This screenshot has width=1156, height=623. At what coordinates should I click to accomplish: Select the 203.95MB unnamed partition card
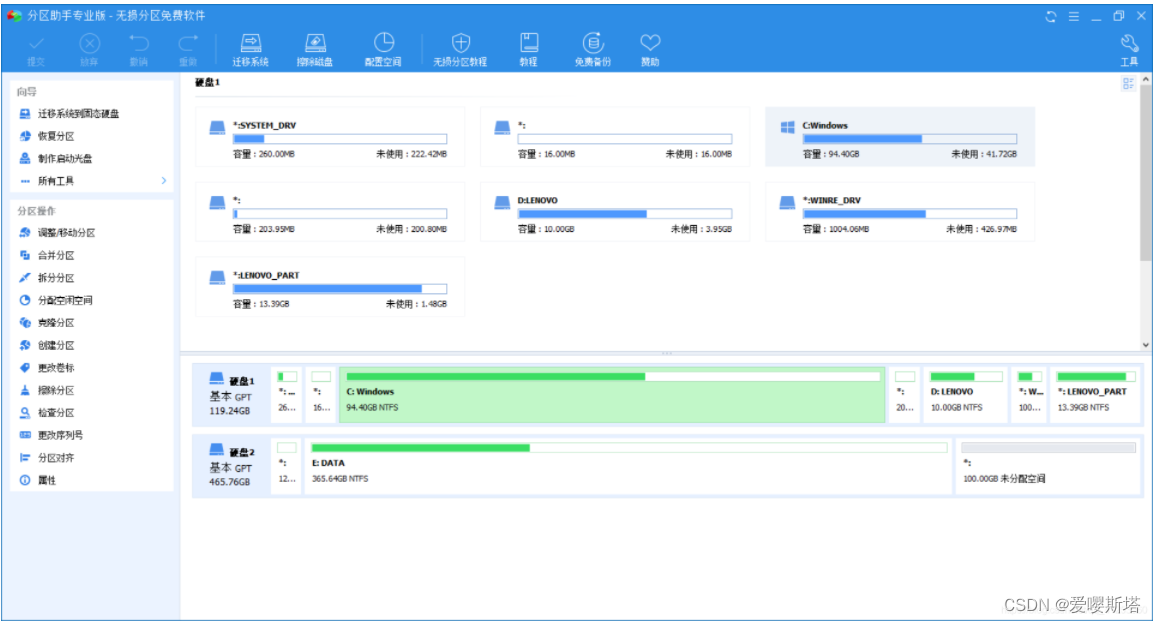coord(330,212)
